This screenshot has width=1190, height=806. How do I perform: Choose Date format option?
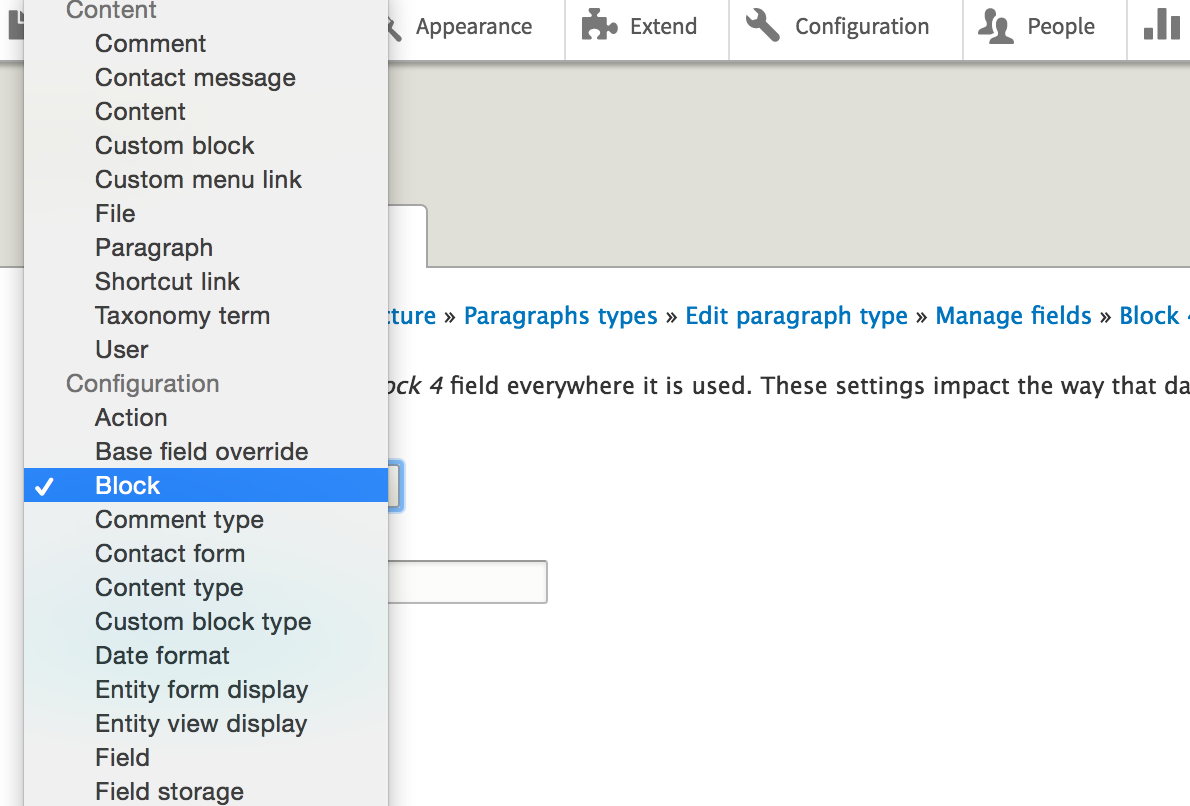206,655
